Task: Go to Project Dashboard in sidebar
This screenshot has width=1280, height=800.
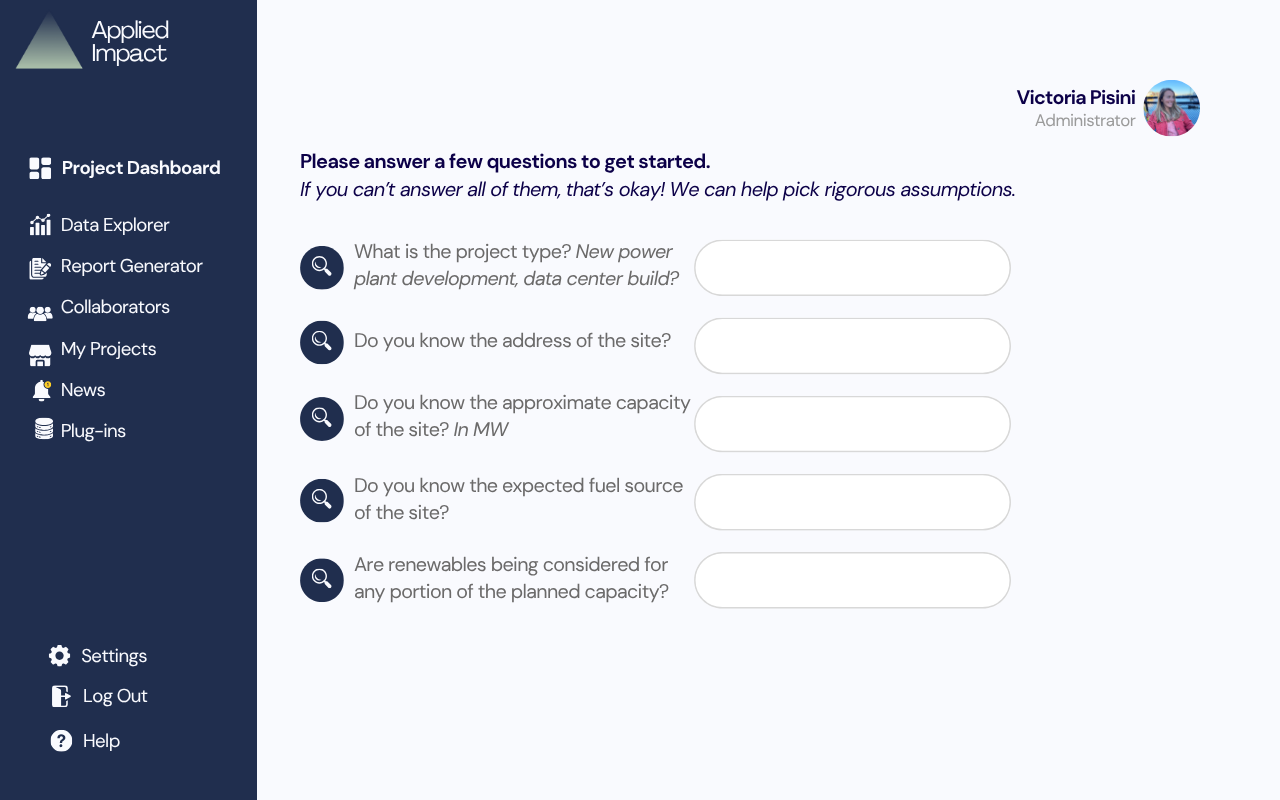Action: coord(140,168)
